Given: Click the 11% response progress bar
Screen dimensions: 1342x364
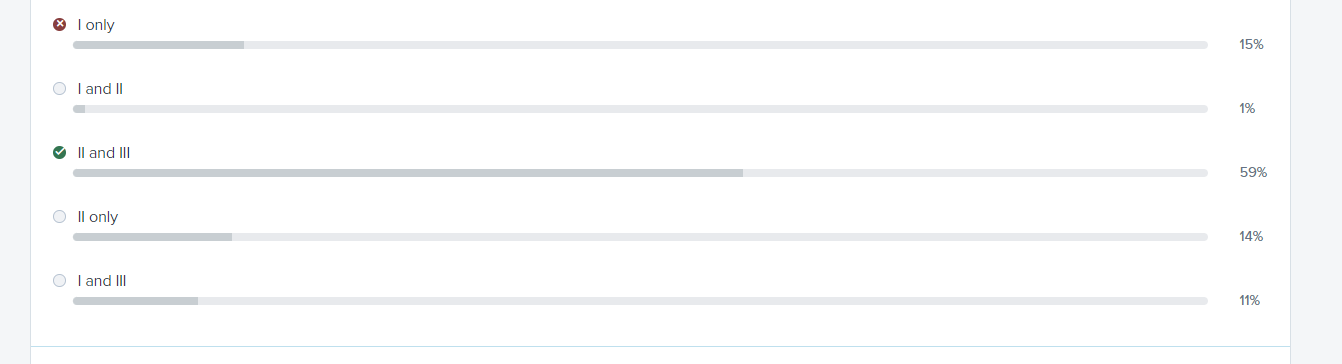Looking at the screenshot, I should (x=640, y=301).
